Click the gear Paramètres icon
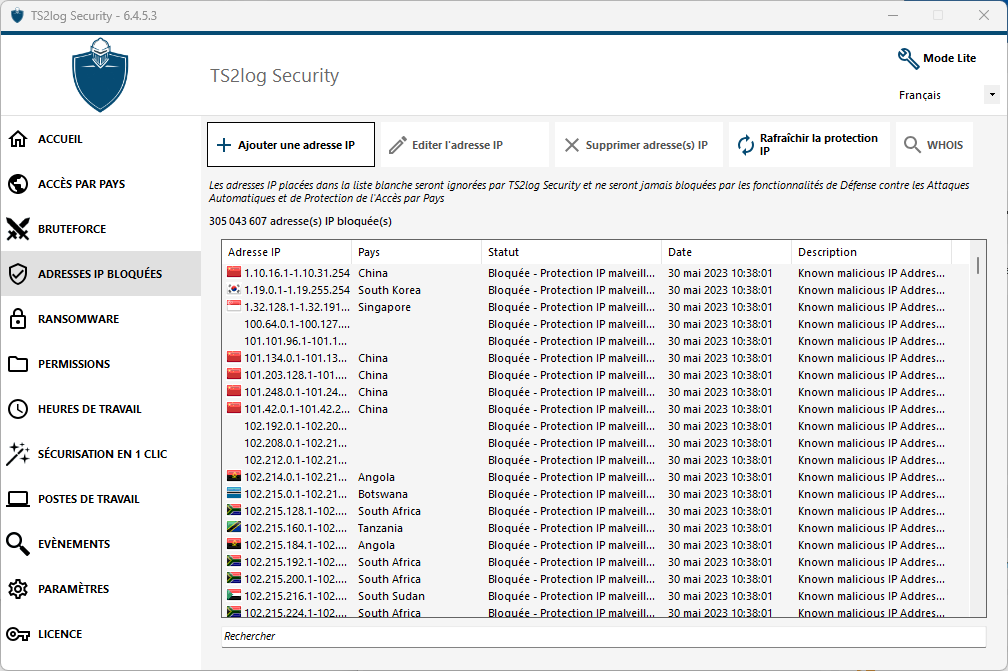Viewport: 1008px width, 671px height. tap(18, 589)
